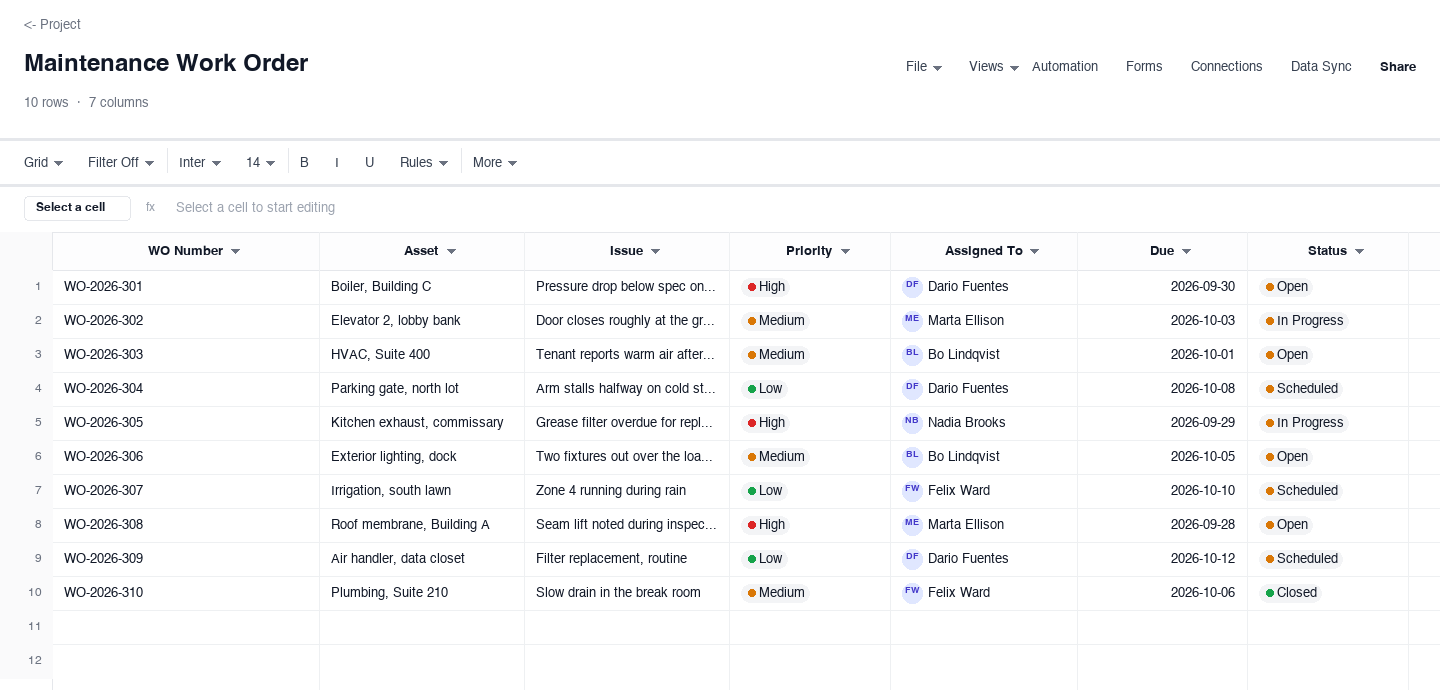Open the font size 14 dropdown
The width and height of the screenshot is (1440, 690).
click(x=261, y=162)
